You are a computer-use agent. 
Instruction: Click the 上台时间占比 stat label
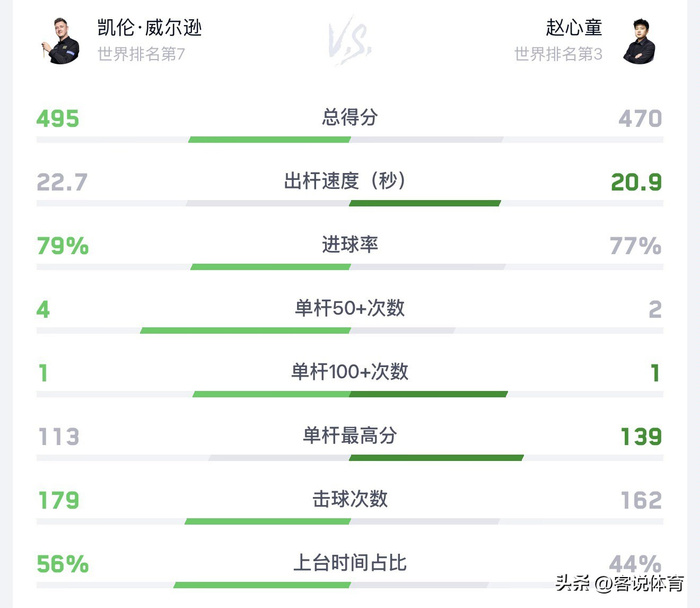pyautogui.click(x=350, y=562)
